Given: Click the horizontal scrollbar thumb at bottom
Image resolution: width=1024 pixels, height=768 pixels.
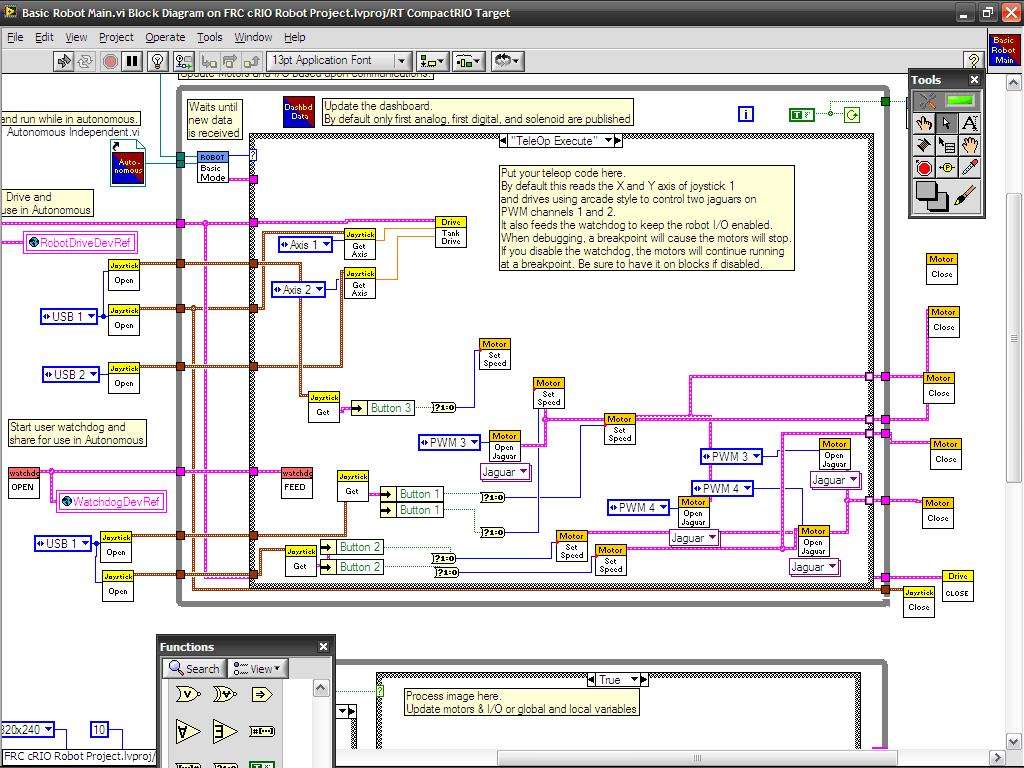Looking at the screenshot, I should coord(697,758).
